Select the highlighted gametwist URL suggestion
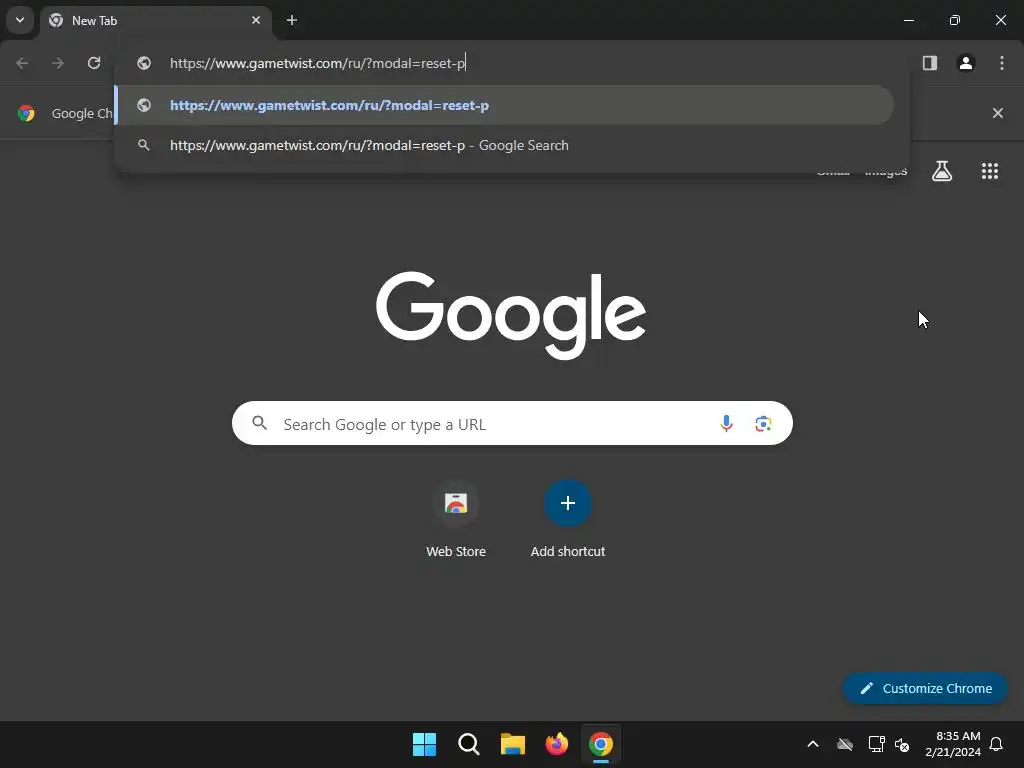Image resolution: width=1024 pixels, height=768 pixels. [x=504, y=105]
